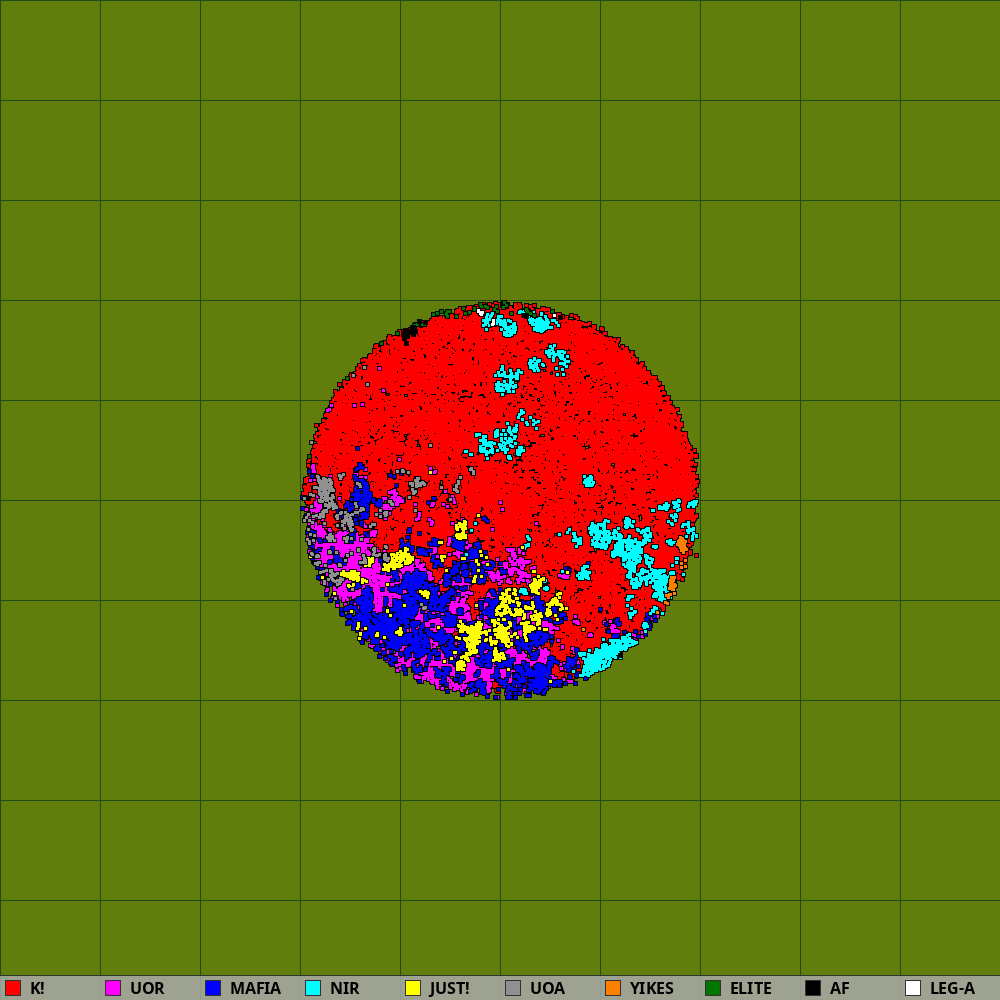The height and width of the screenshot is (1000, 1000).
Task: Select the yellow JUST! legend swatch
Action: pyautogui.click(x=413, y=988)
